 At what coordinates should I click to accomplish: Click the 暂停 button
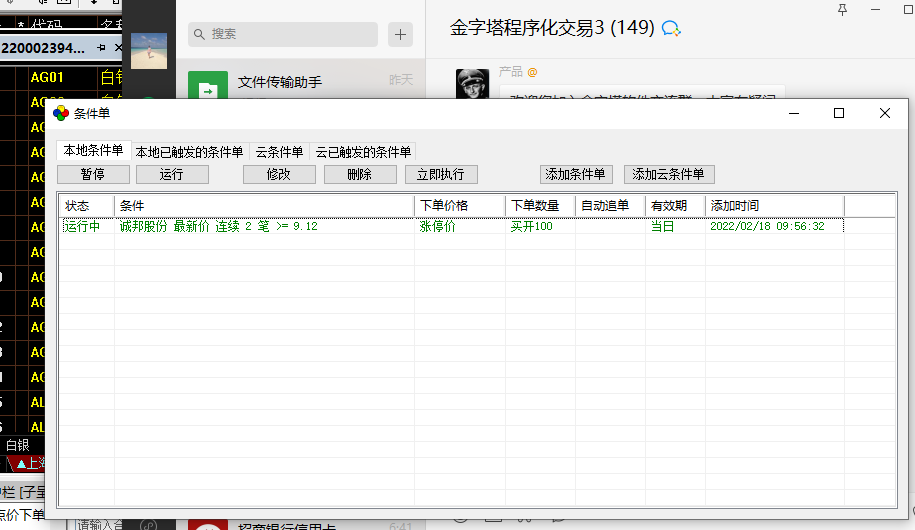(93, 175)
